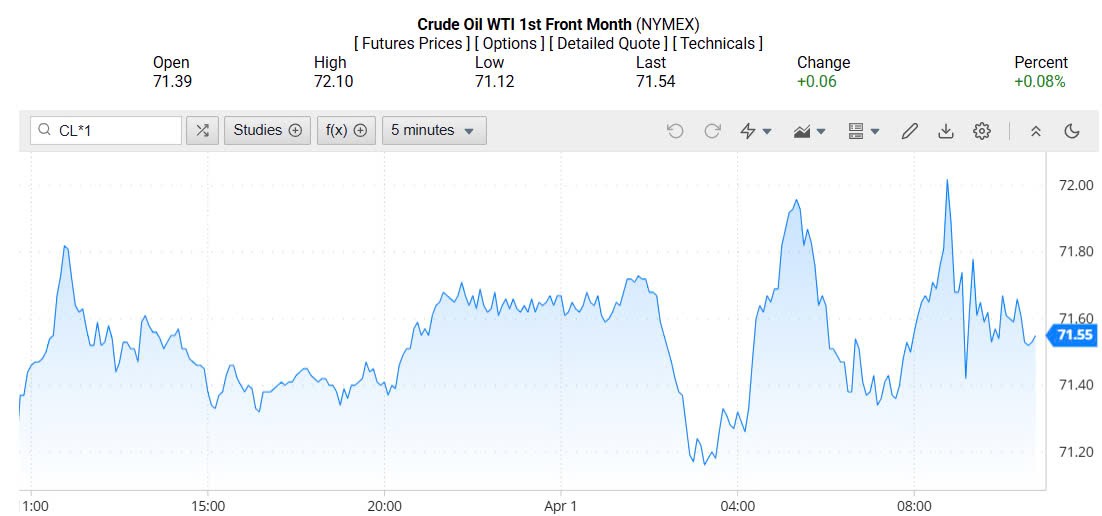Open the draw pencil tool
Viewport: 1102px width, 516px height.
pyautogui.click(x=909, y=131)
